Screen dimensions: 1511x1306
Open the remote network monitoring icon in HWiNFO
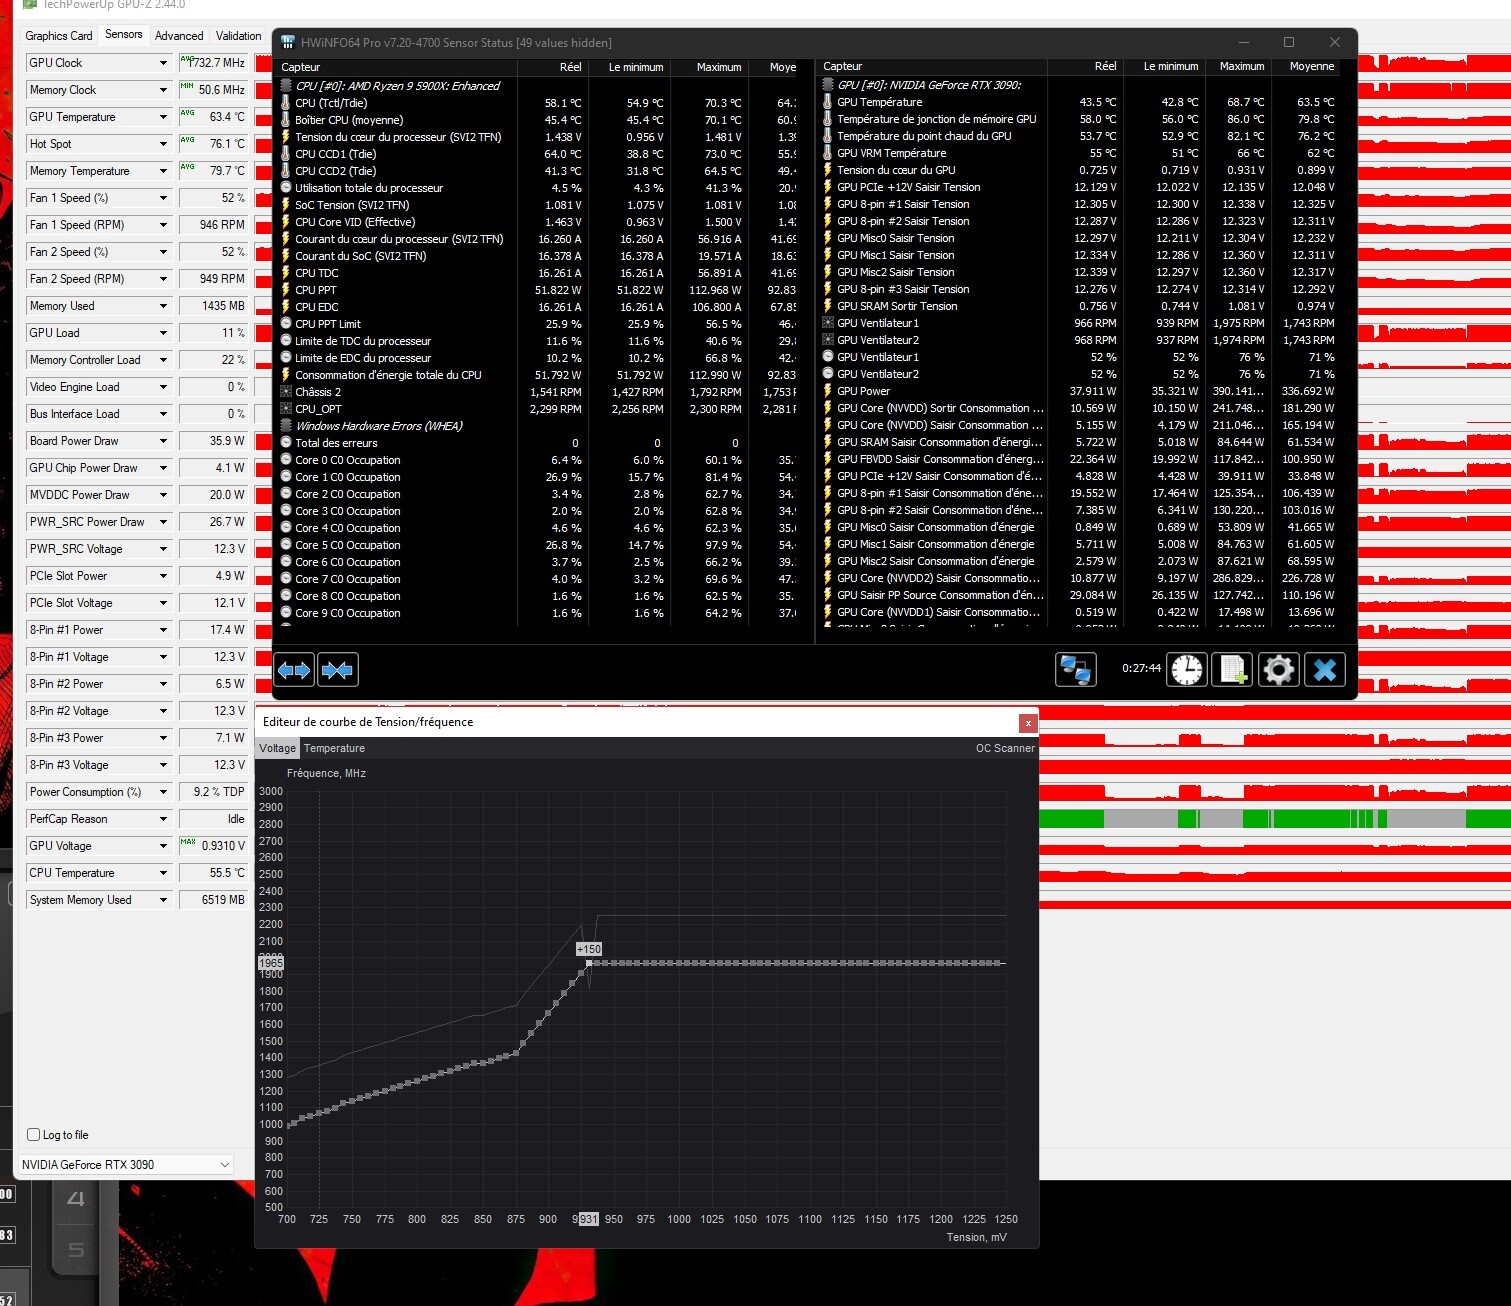click(1076, 670)
